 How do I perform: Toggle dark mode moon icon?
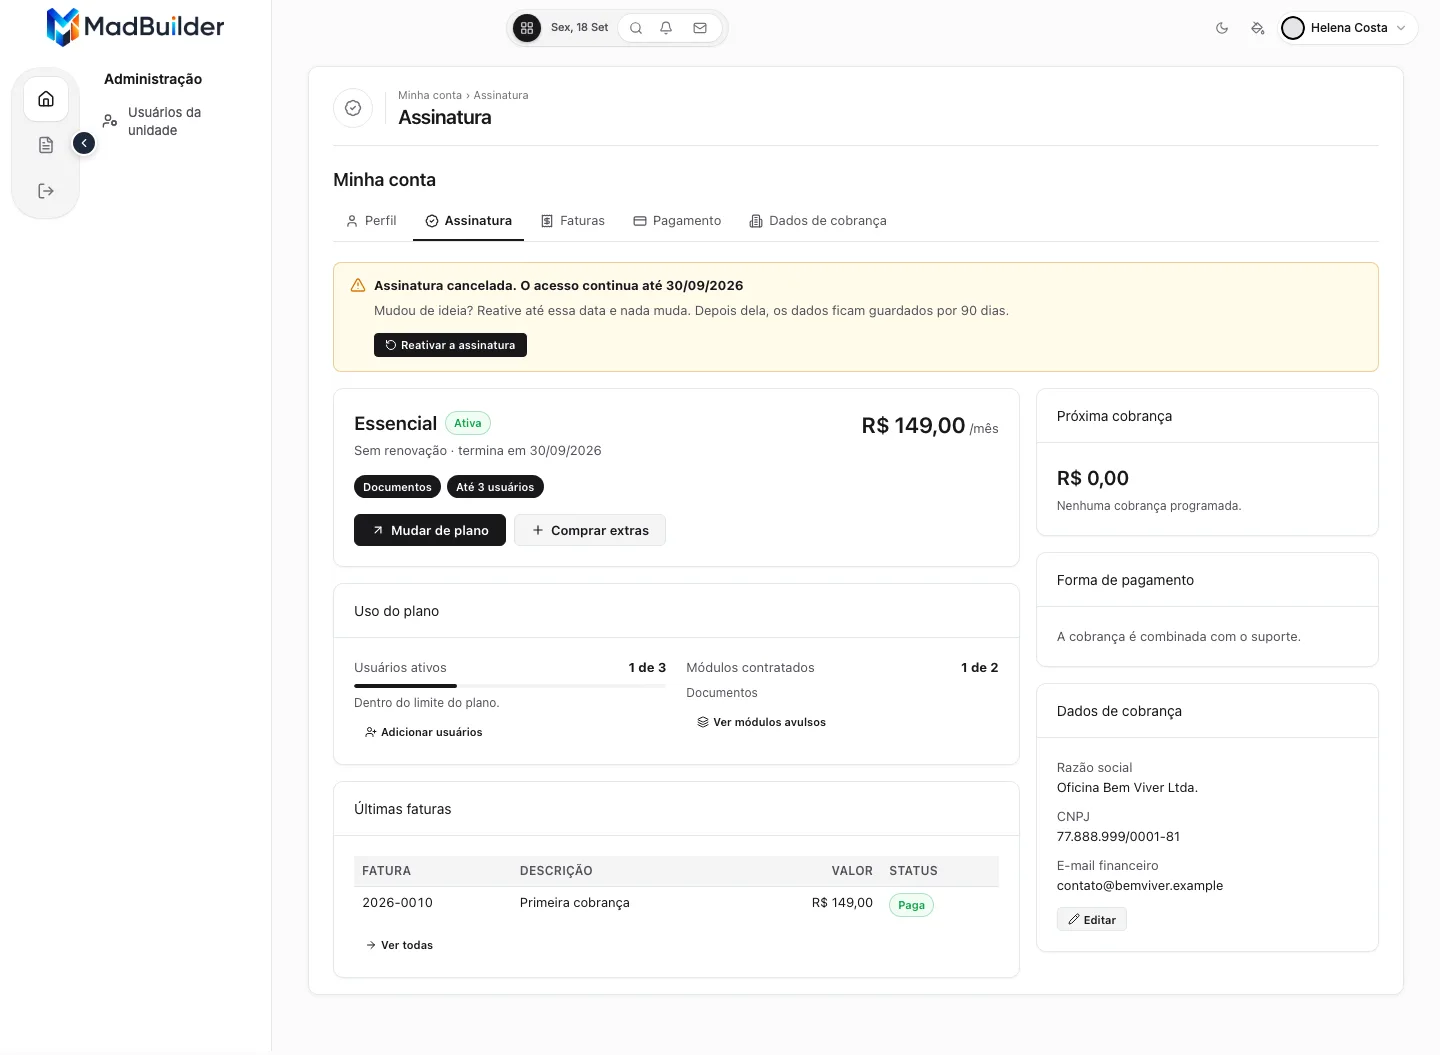(1222, 28)
